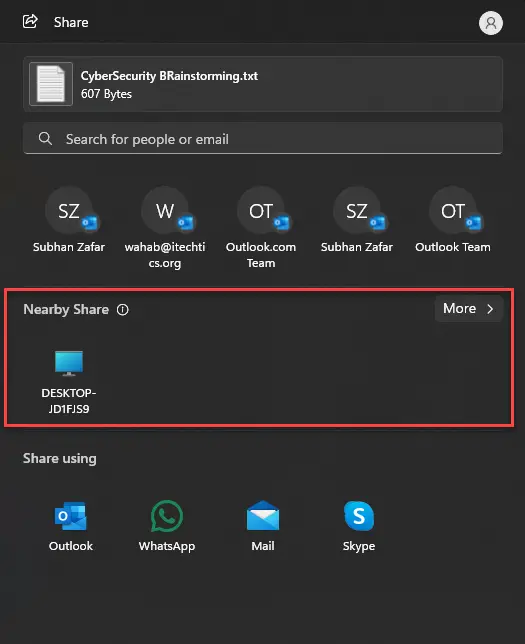Choose the first Subhan Zafar contact
The height and width of the screenshot is (644, 525).
[x=69, y=221]
